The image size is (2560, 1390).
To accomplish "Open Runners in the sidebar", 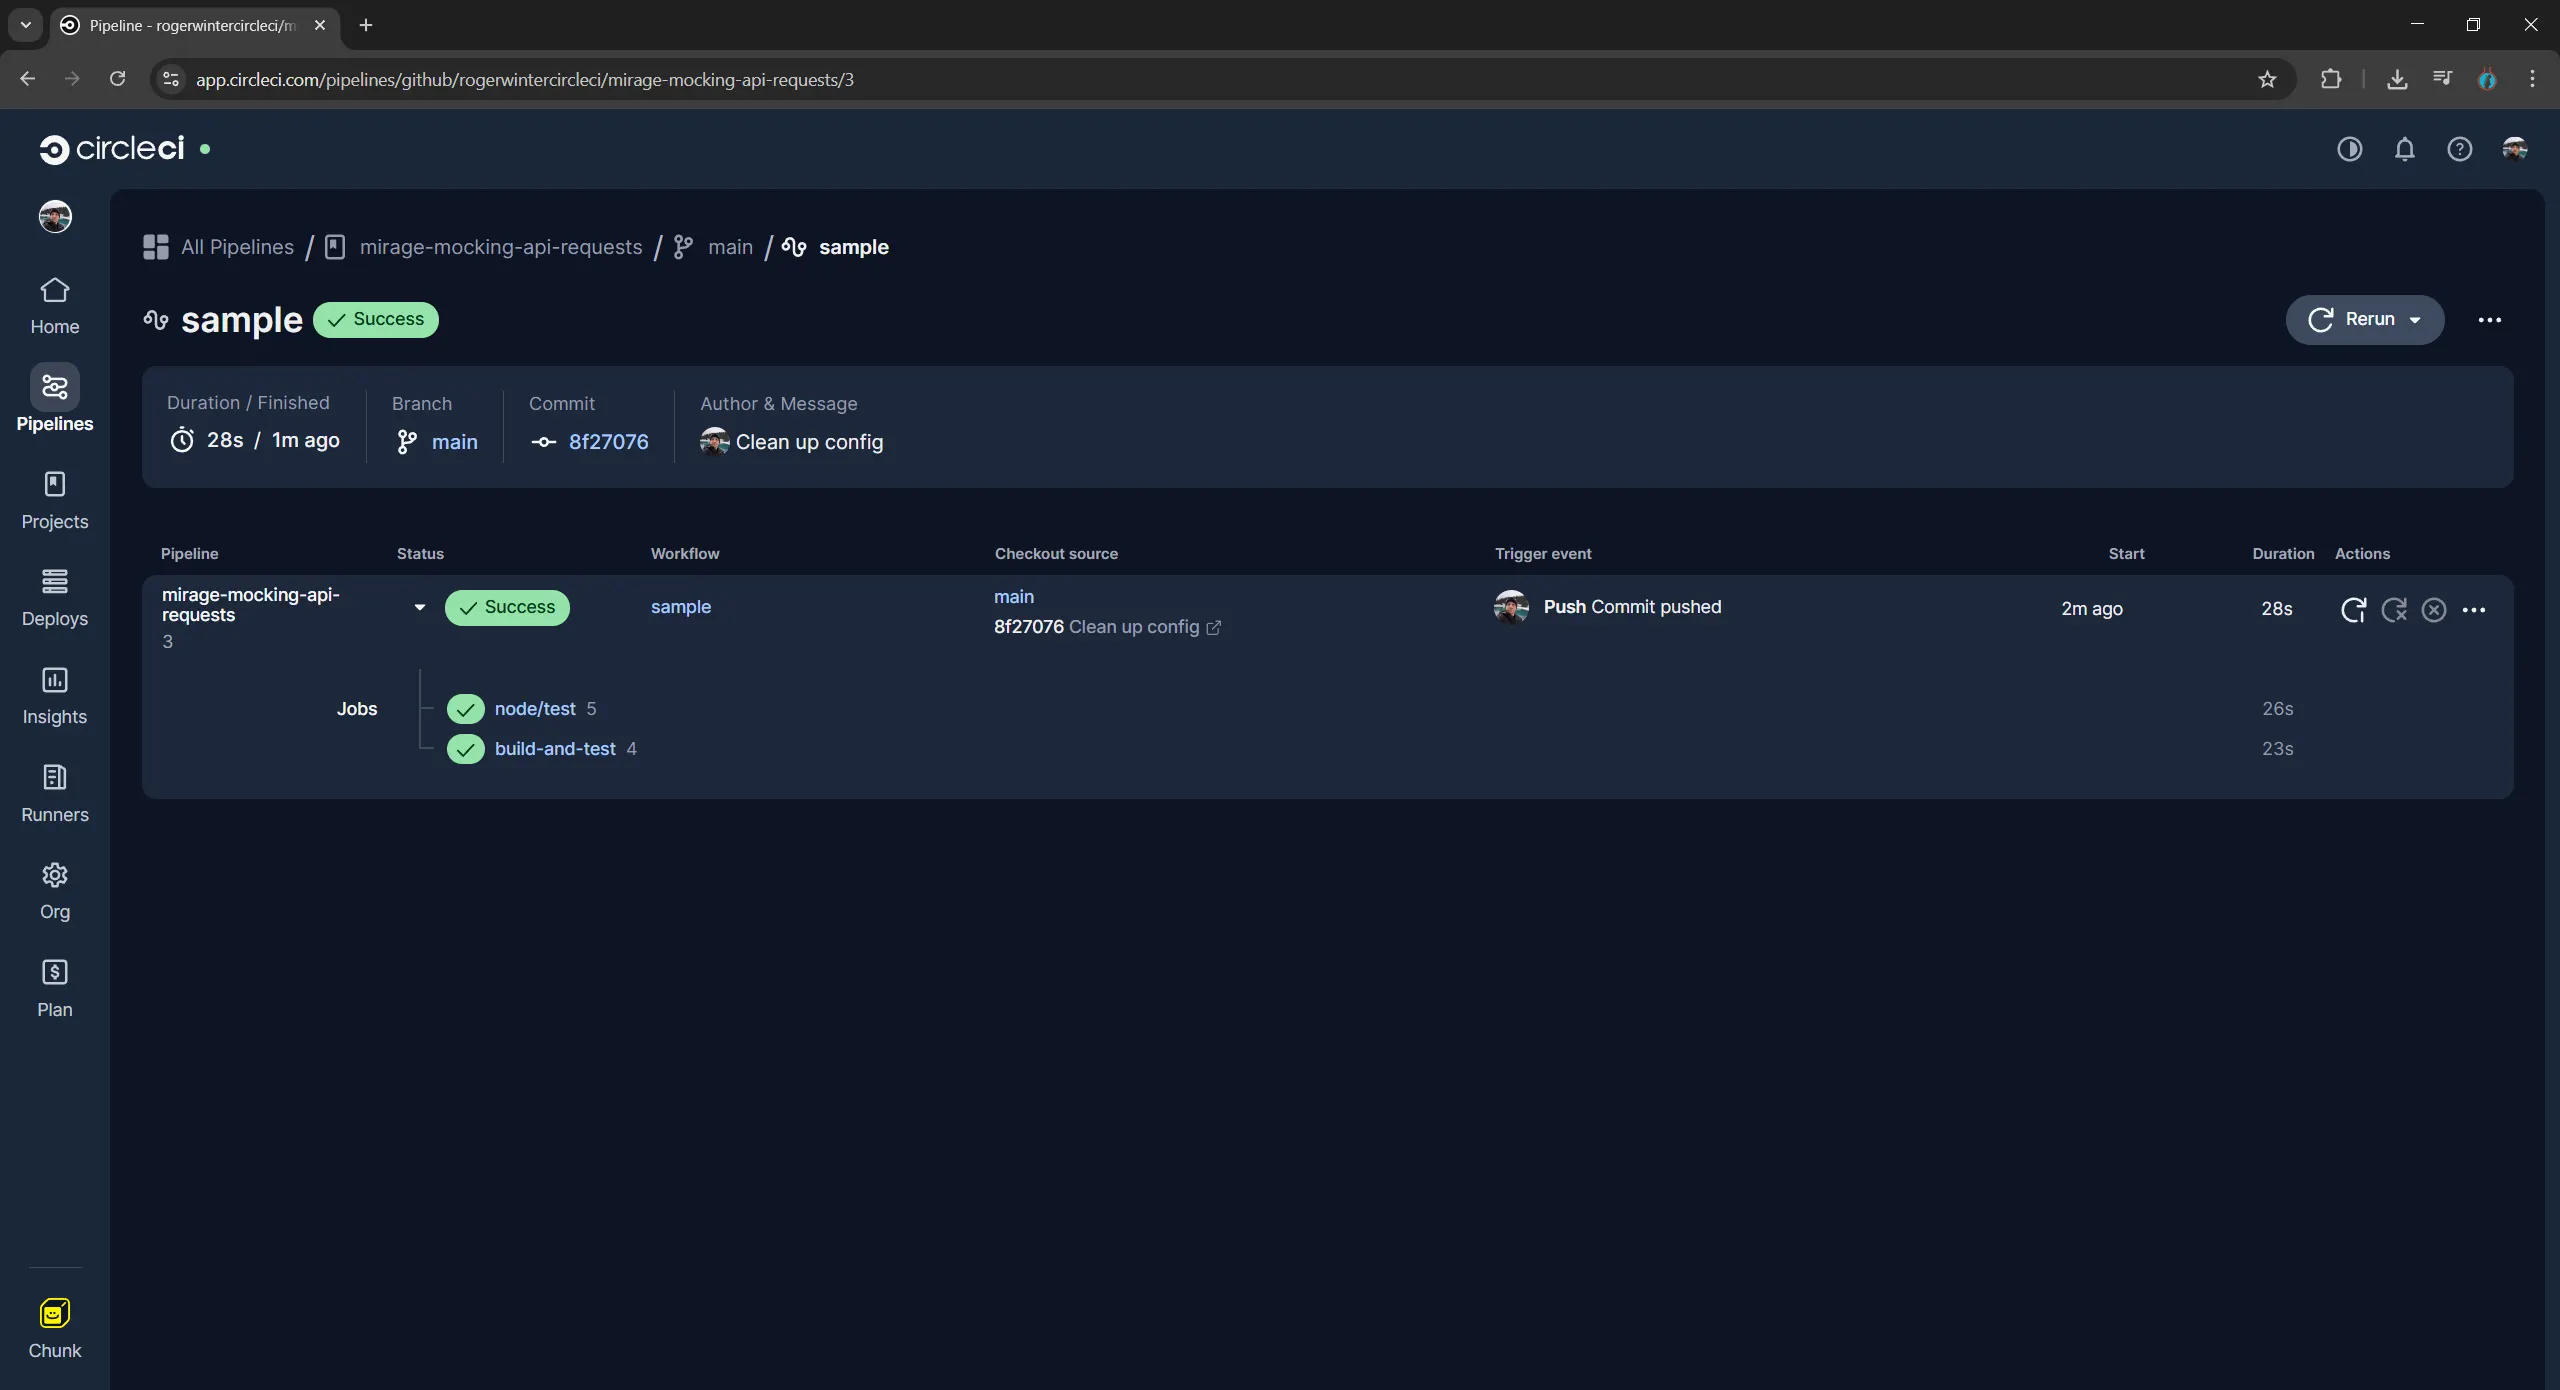I will coord(55,794).
